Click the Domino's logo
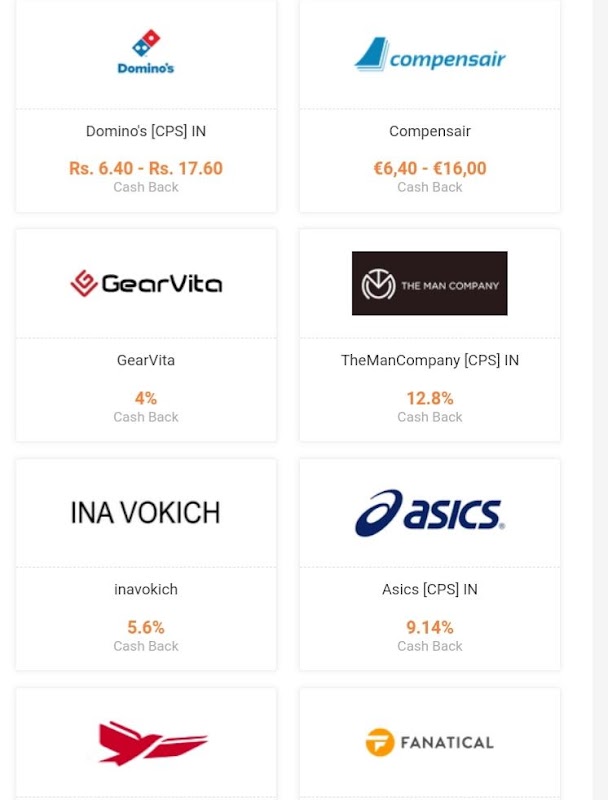This screenshot has height=800, width=608. [146, 53]
